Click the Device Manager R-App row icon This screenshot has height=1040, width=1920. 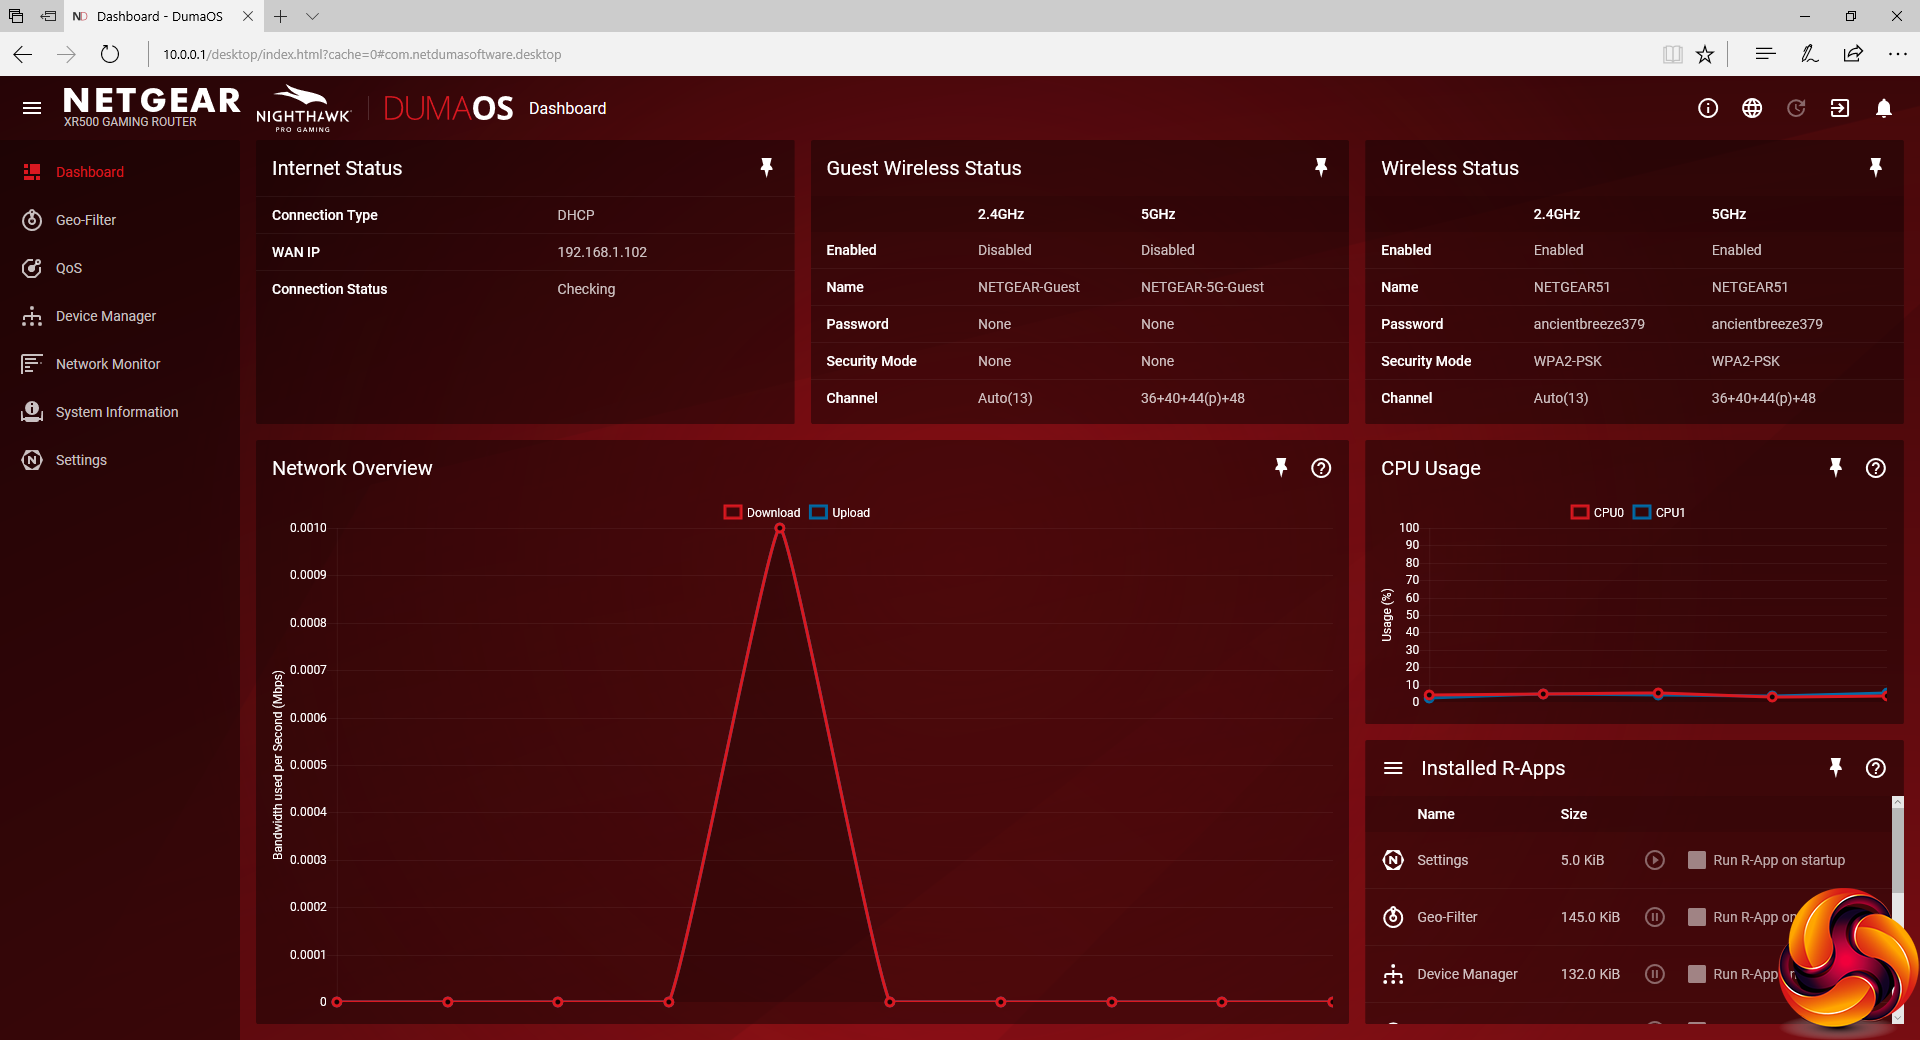tap(1393, 974)
